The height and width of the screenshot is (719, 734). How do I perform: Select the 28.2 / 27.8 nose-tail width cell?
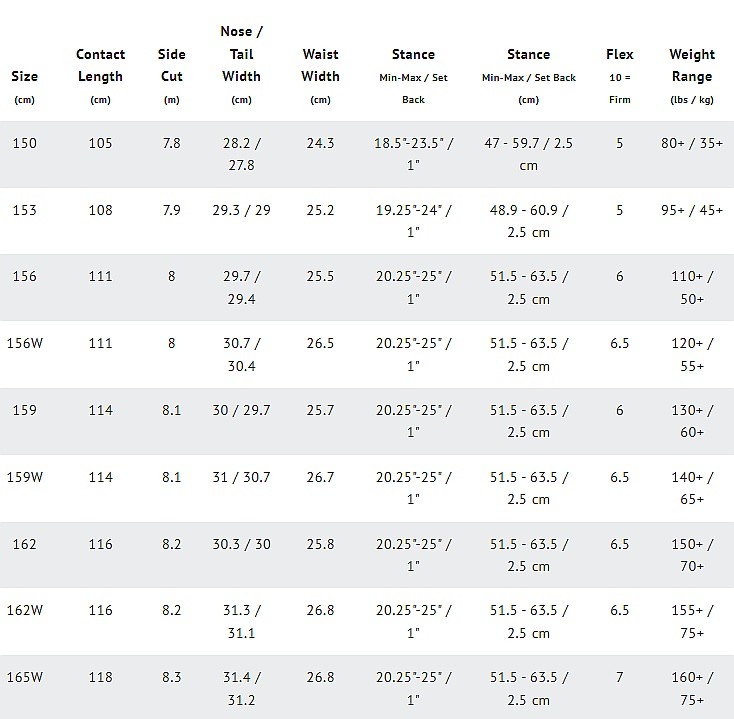coord(241,154)
